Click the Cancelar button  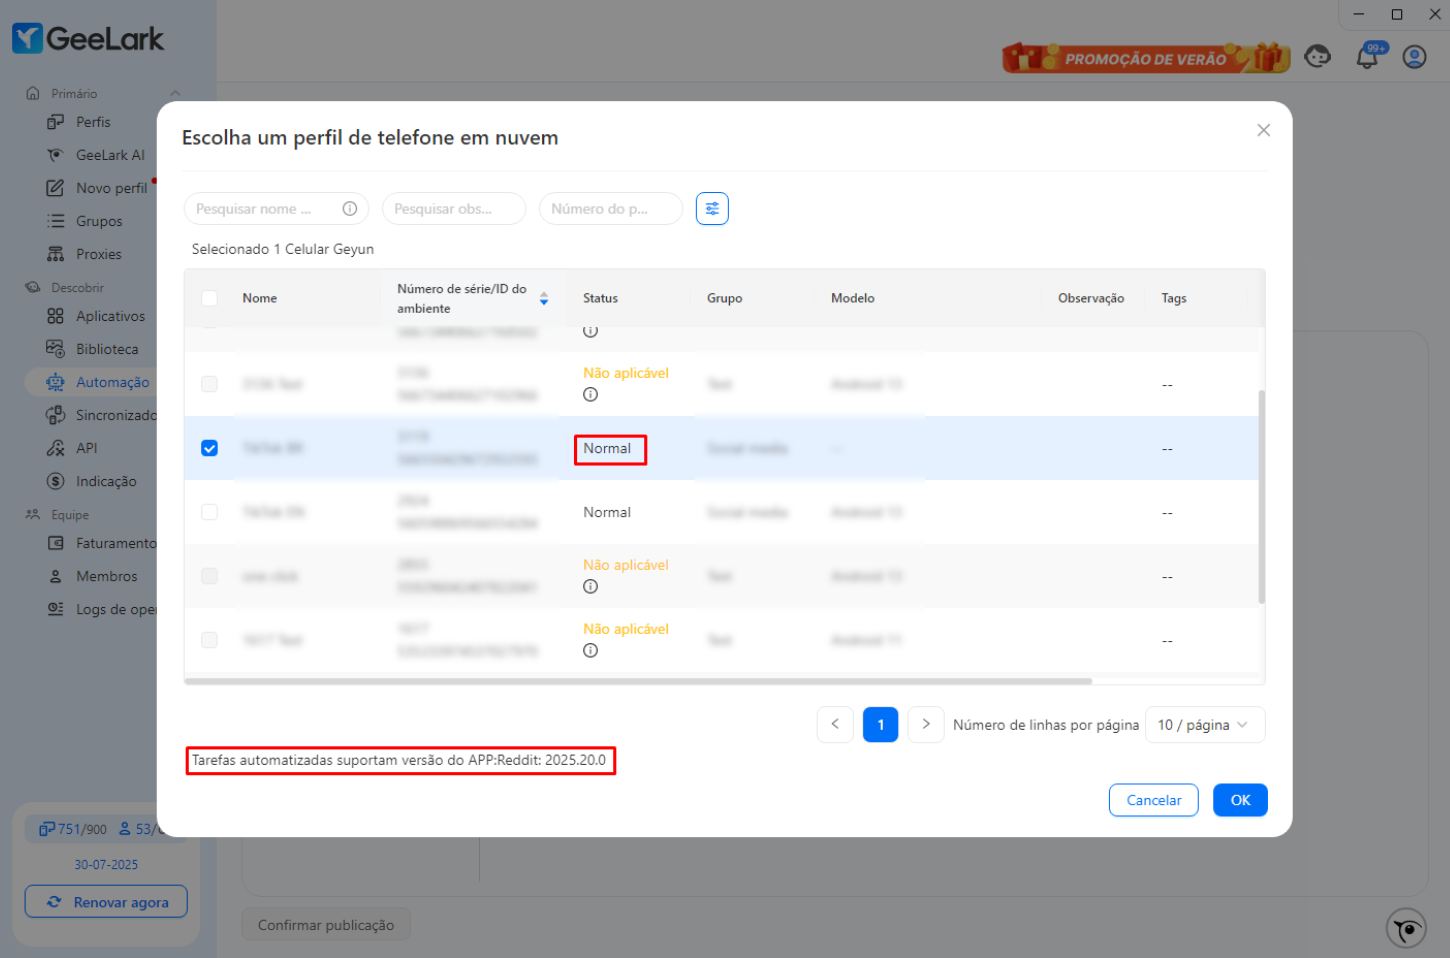tap(1154, 800)
